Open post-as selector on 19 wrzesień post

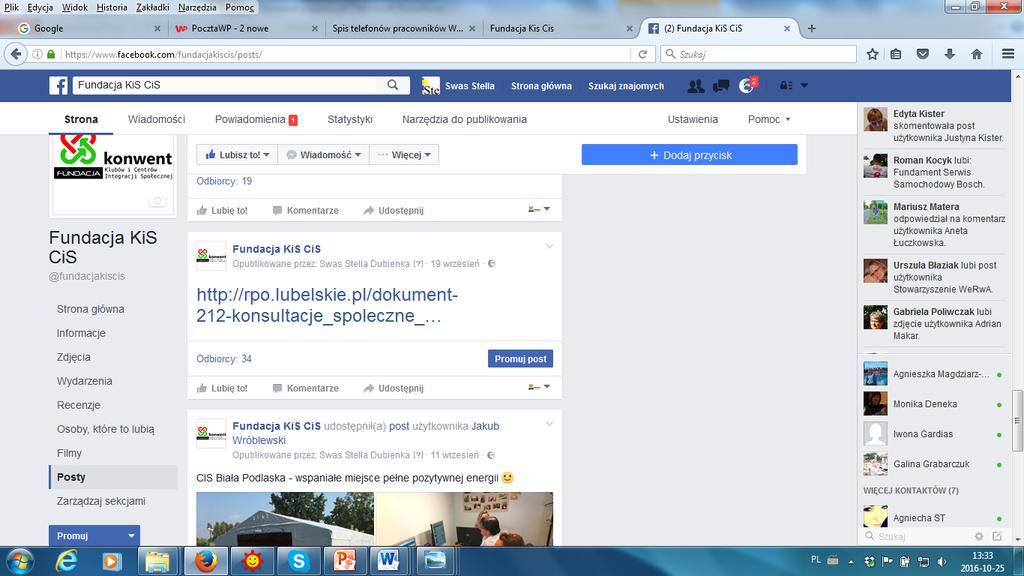pyautogui.click(x=539, y=387)
